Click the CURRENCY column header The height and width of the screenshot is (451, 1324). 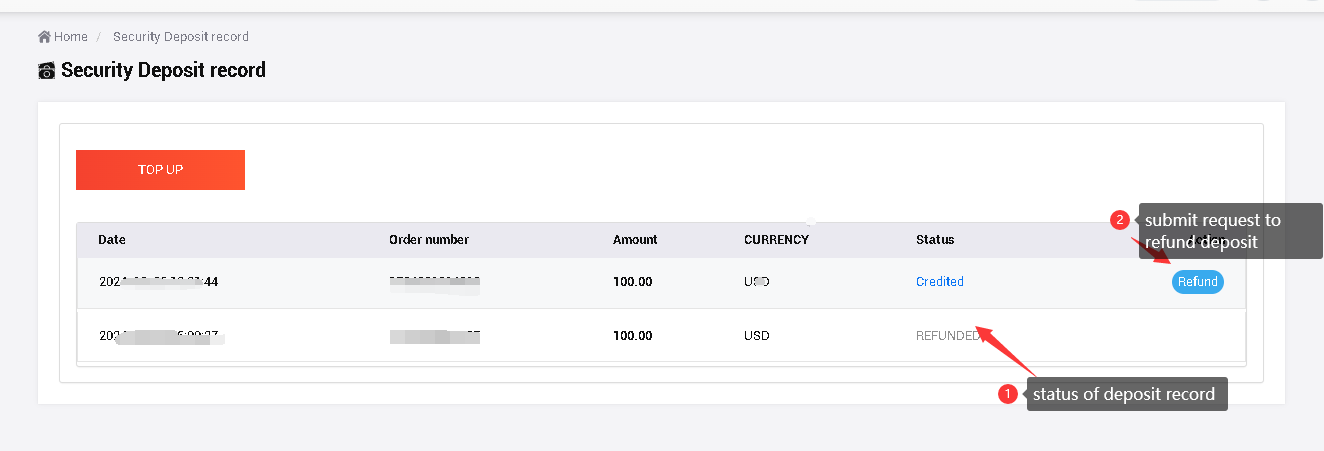click(776, 240)
